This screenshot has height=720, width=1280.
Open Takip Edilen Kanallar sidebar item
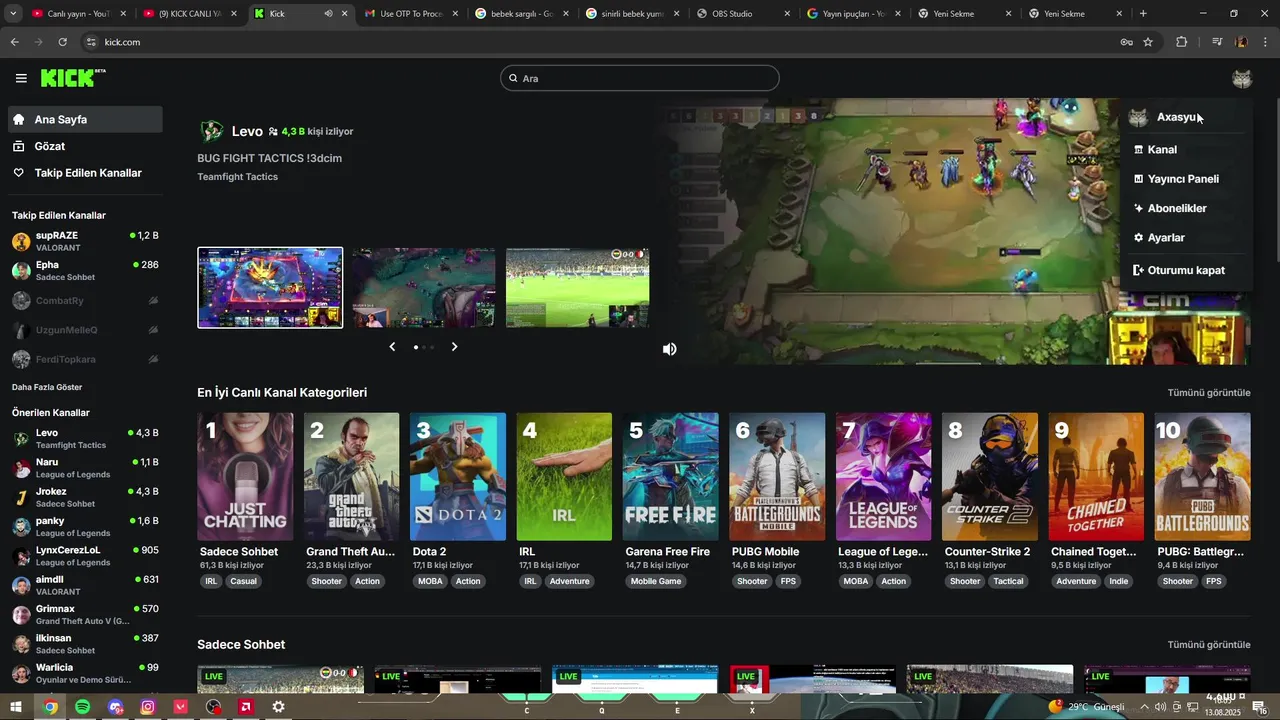pos(85,173)
